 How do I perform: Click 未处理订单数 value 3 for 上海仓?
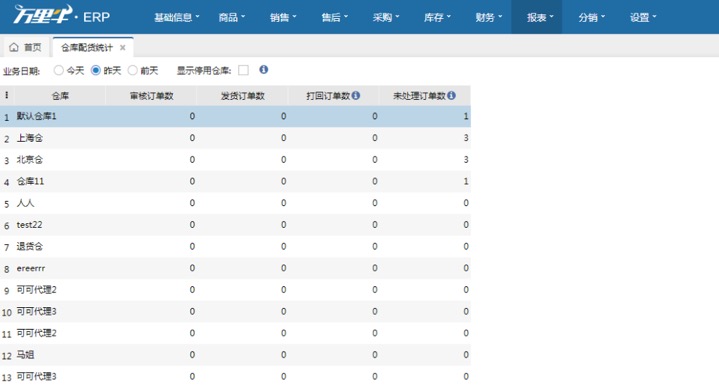tap(466, 138)
